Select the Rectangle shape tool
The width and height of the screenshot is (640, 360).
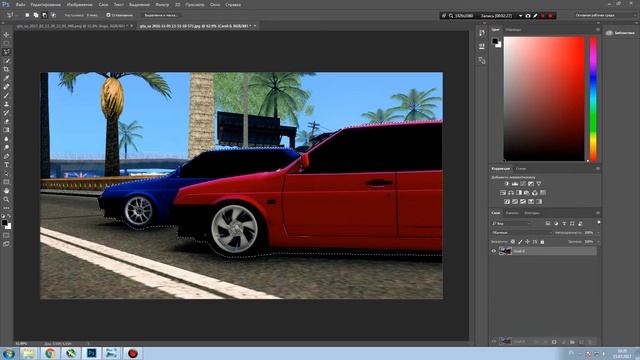click(x=7, y=182)
